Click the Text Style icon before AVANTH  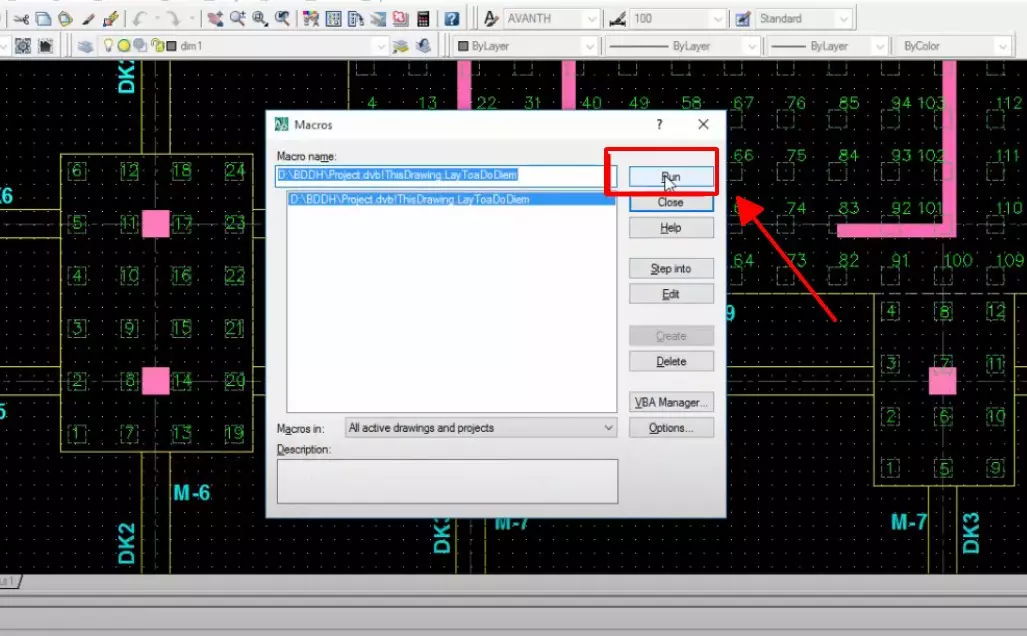point(491,19)
